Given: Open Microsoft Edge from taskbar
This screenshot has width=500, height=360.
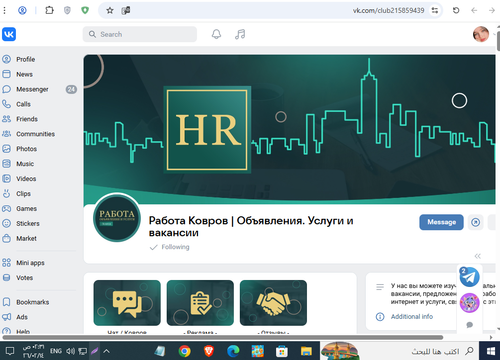Looking at the screenshot, I should coord(233,351).
